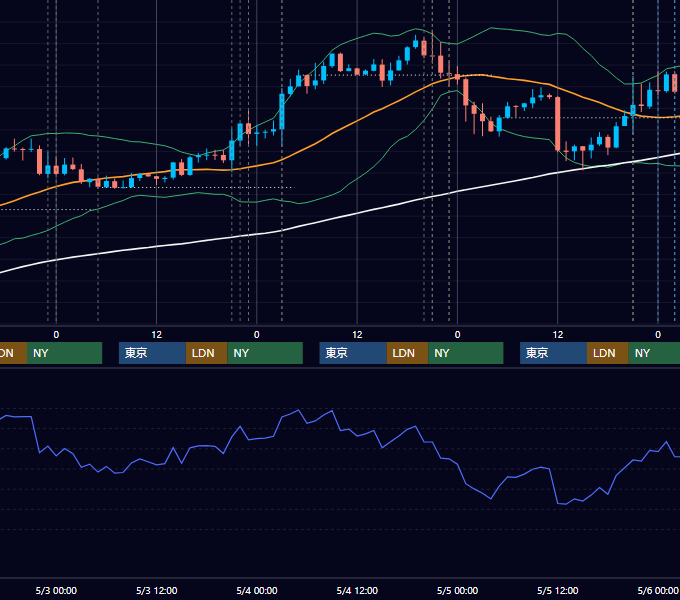Select the 東京 session block on 5/5
The width and height of the screenshot is (680, 600).
coord(553,353)
